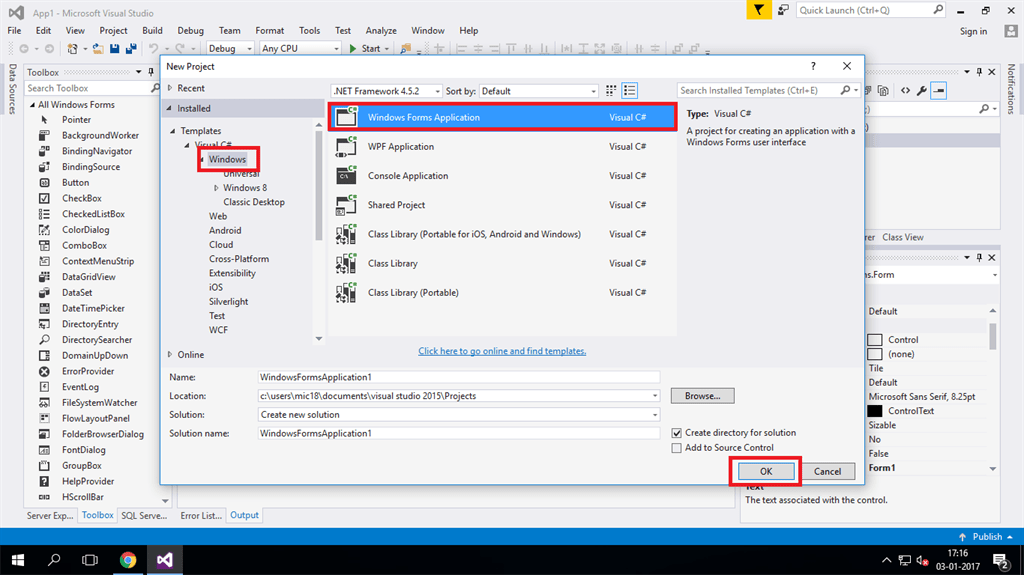Viewport: 1024px width, 575px height.
Task: Click Sign in
Action: 973,31
